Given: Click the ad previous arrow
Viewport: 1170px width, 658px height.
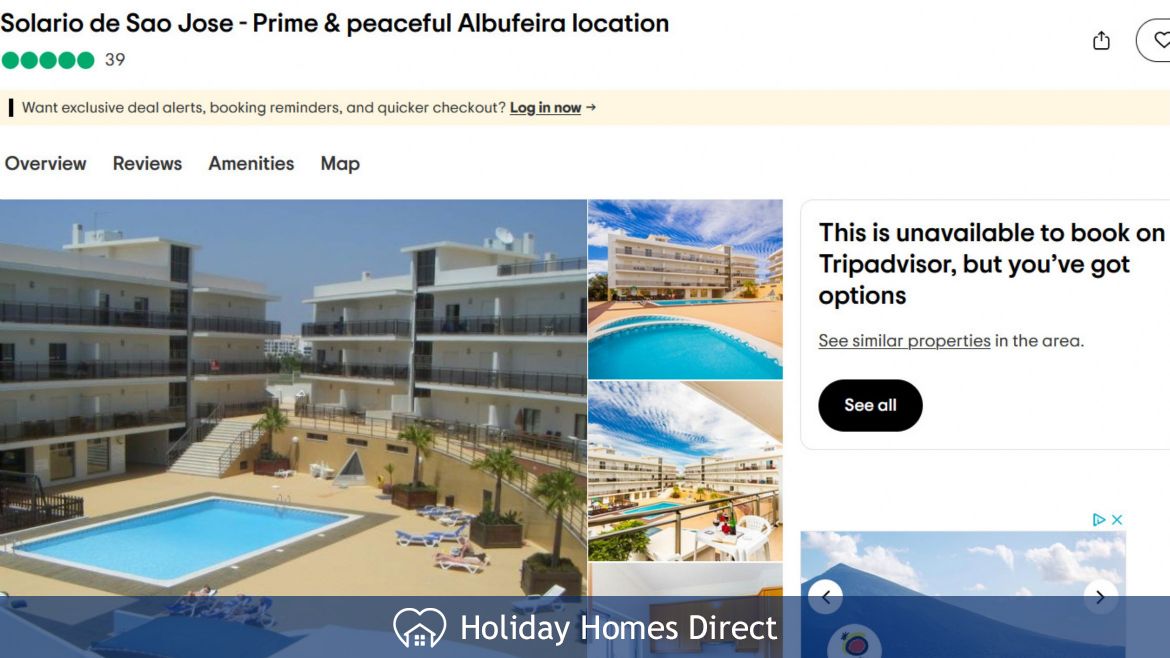Looking at the screenshot, I should coord(825,597).
